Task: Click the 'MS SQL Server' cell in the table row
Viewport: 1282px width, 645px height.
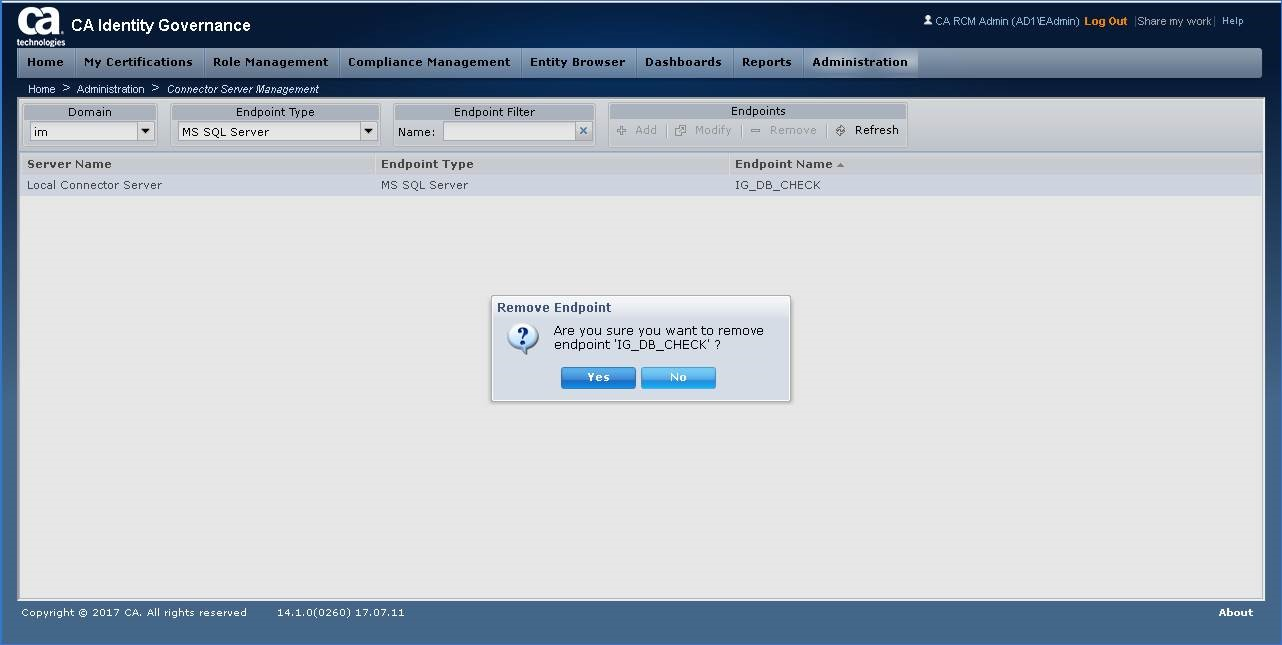Action: click(x=552, y=185)
